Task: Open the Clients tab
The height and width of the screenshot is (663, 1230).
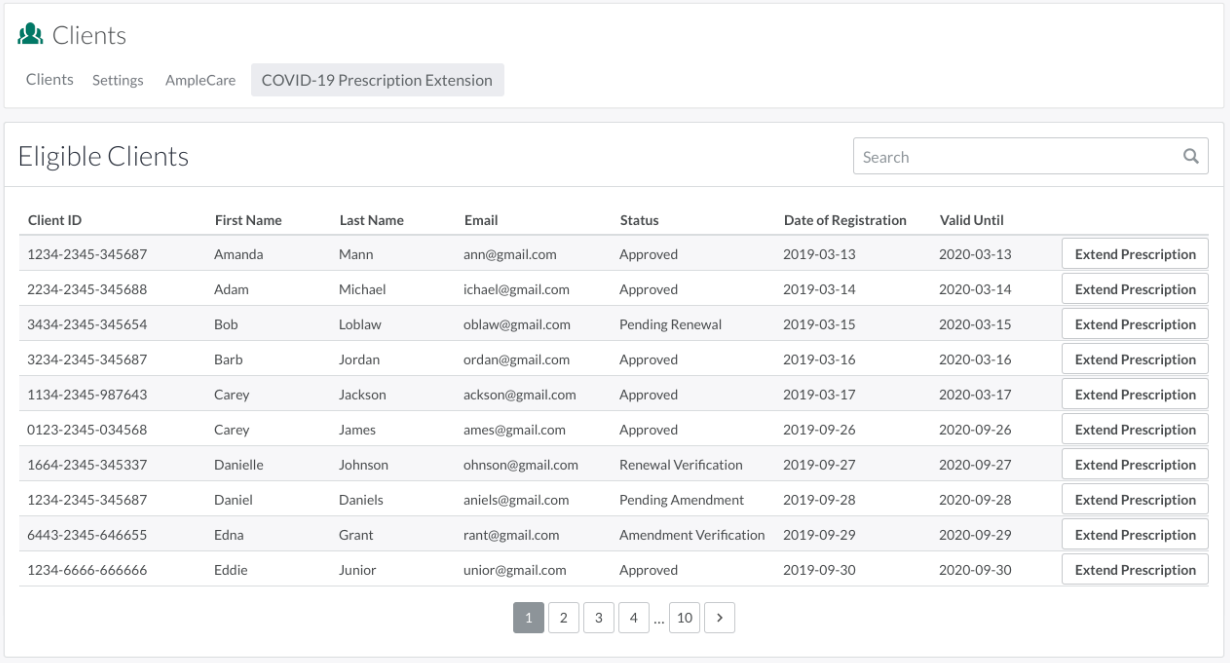Action: [x=49, y=80]
